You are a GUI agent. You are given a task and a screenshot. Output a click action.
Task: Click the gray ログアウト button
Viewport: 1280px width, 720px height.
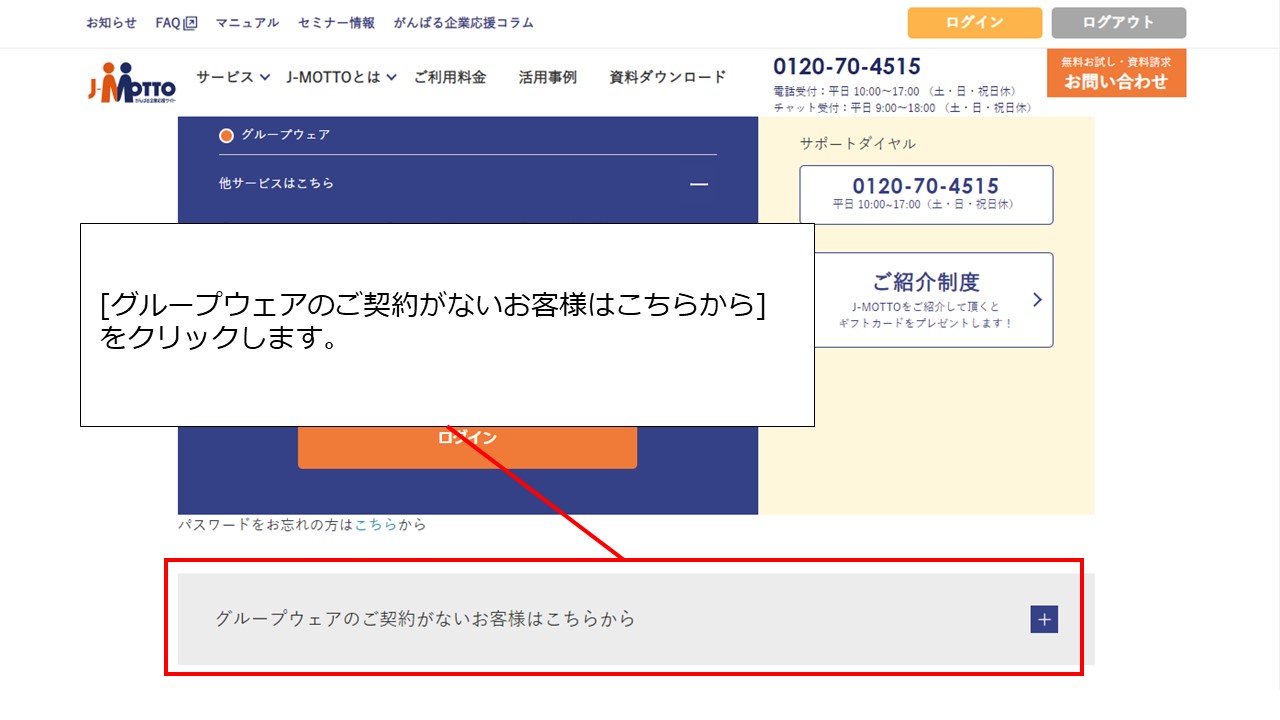(1119, 23)
